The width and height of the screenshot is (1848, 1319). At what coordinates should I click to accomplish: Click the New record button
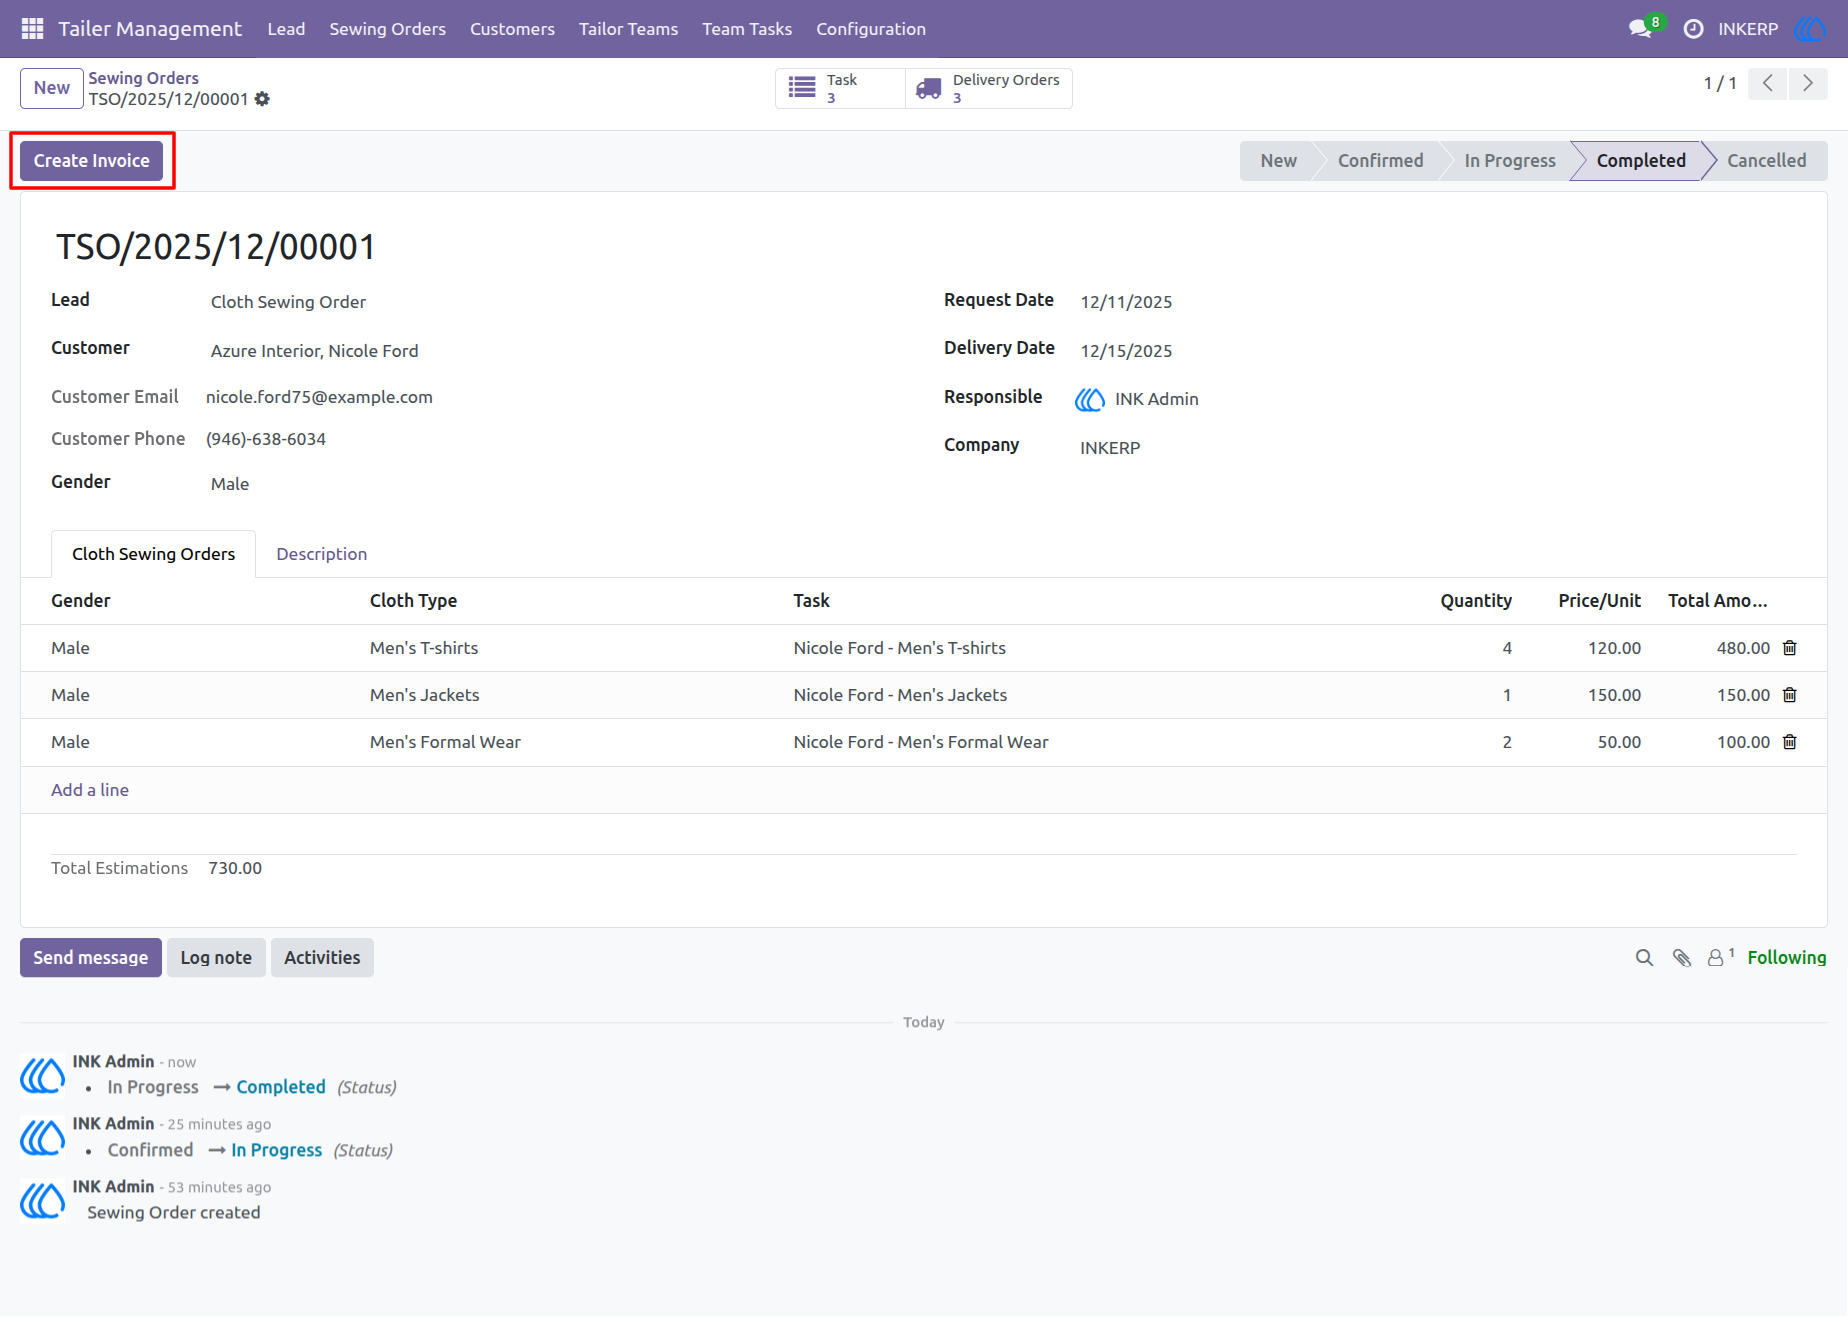tap(51, 88)
